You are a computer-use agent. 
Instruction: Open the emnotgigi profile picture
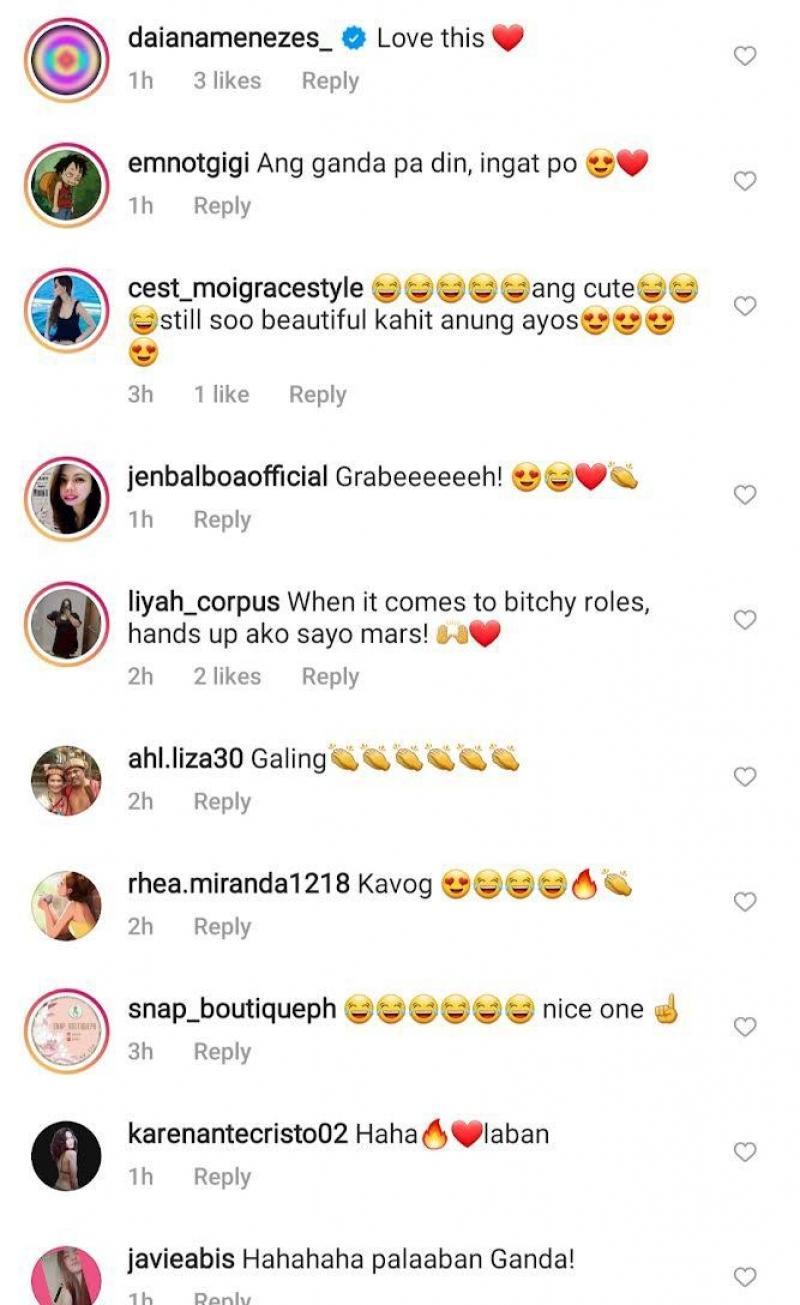(x=66, y=185)
